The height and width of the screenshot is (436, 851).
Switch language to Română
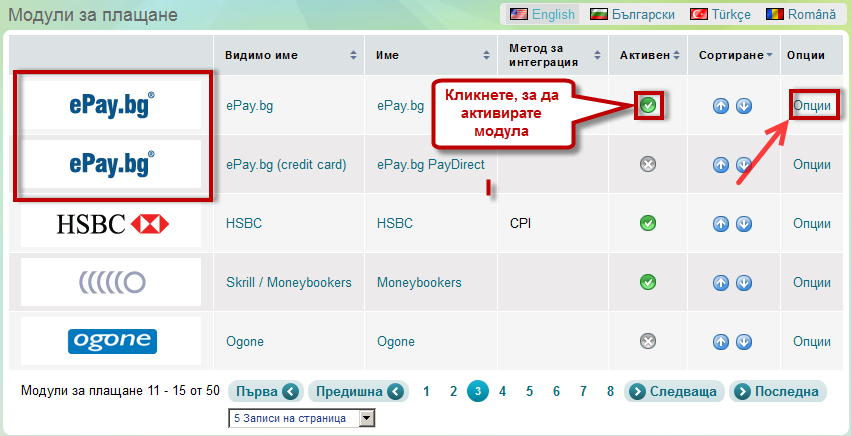pyautogui.click(x=801, y=14)
